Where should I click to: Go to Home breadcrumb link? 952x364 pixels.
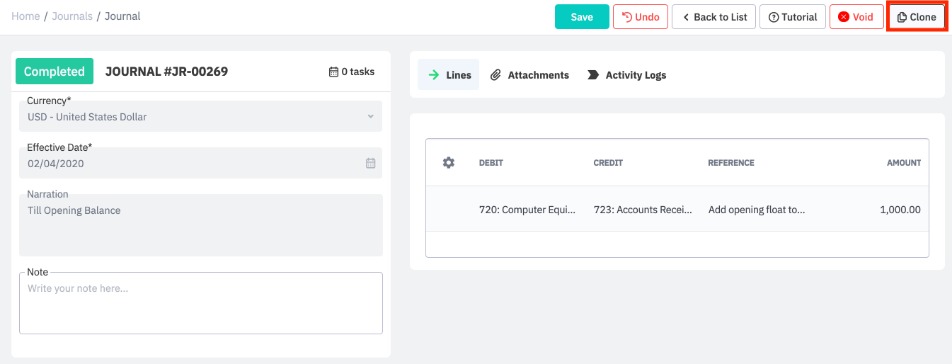point(26,16)
